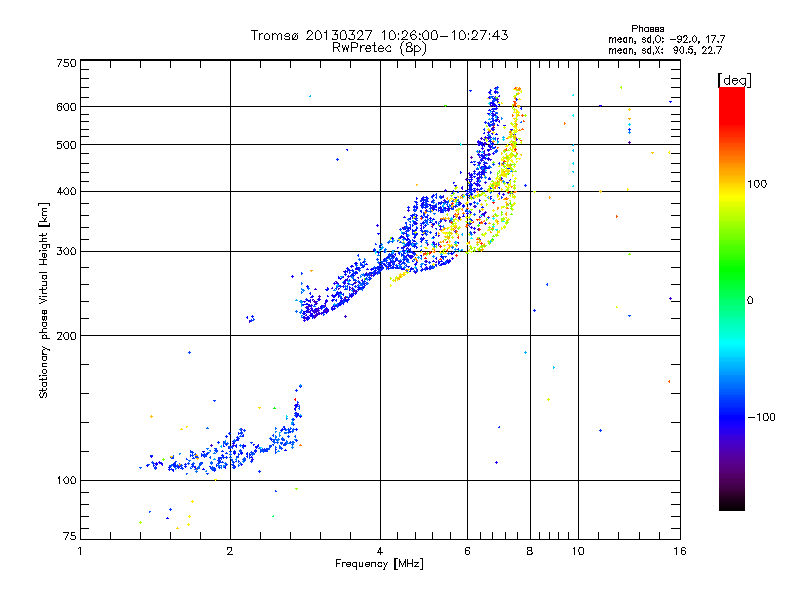Click the y-axis tick label '750'
The width and height of the screenshot is (800, 600).
tap(66, 63)
